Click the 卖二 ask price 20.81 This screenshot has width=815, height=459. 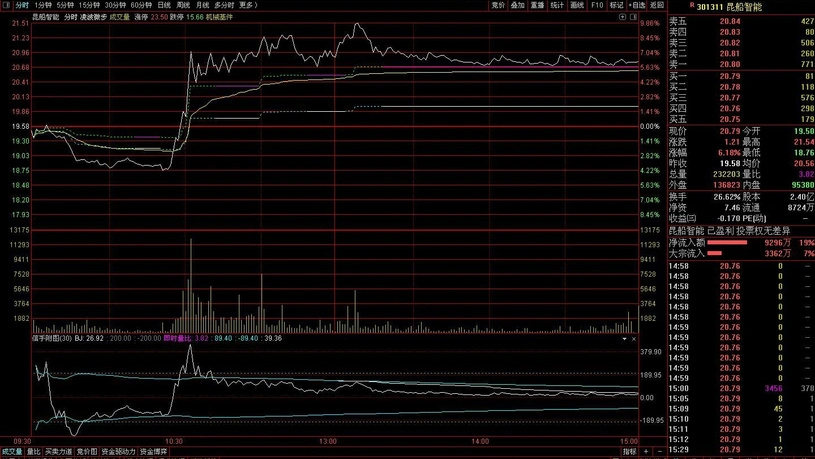(x=730, y=54)
